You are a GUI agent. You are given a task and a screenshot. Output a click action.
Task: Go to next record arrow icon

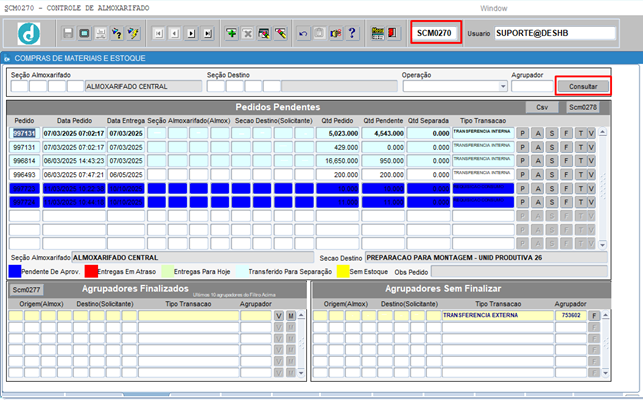point(191,33)
